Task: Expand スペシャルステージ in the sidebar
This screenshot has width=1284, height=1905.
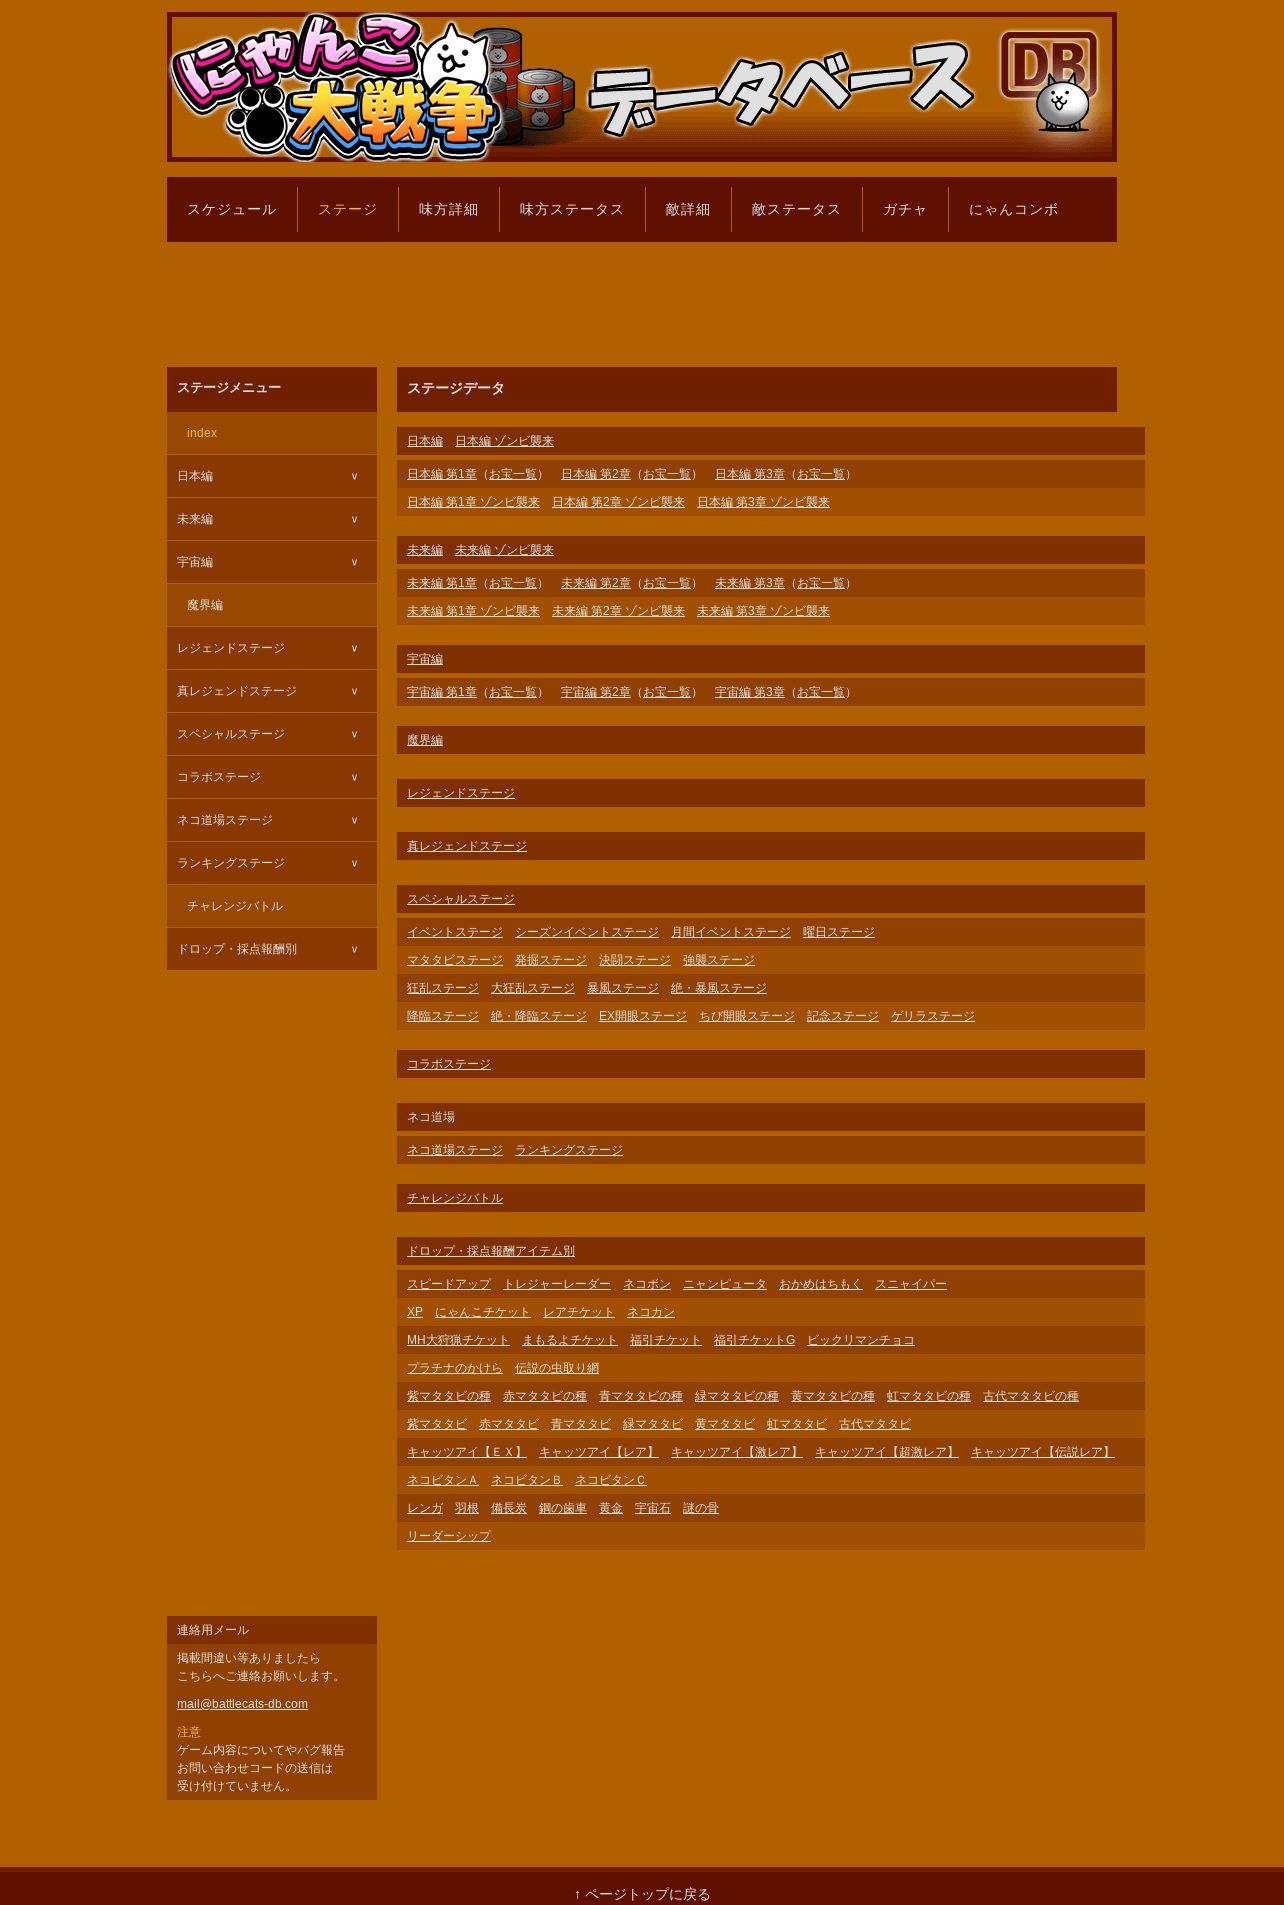Action: (x=272, y=734)
